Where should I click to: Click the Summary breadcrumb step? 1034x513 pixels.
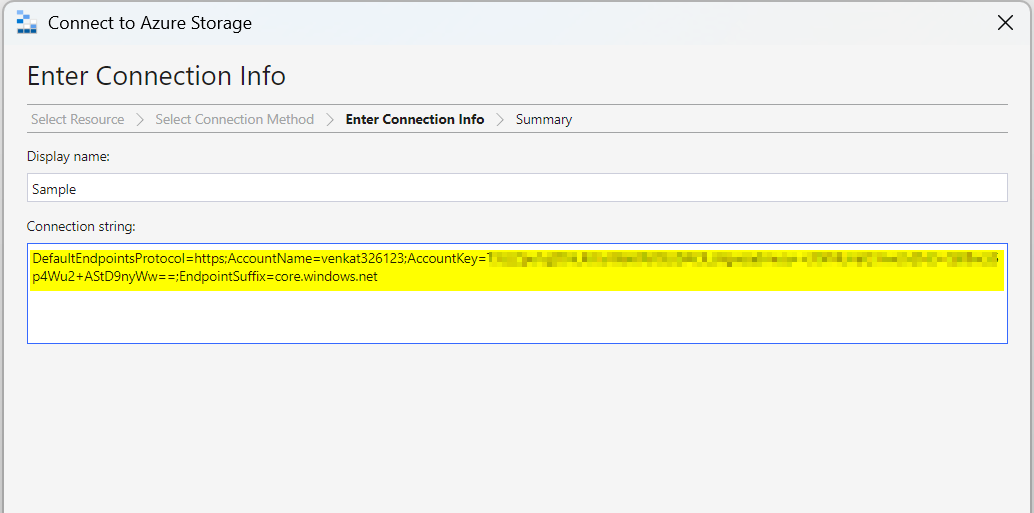pos(543,119)
